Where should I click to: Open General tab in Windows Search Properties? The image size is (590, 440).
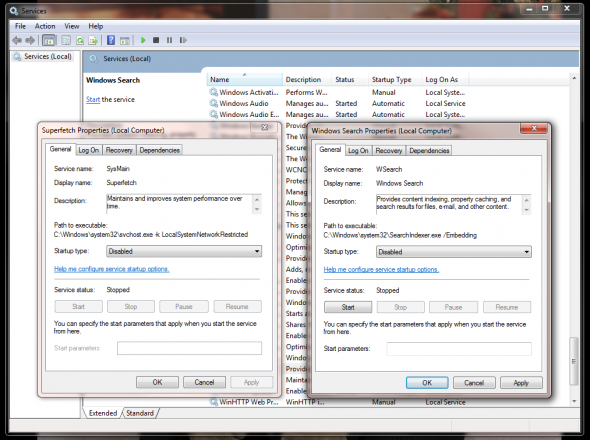pos(330,149)
